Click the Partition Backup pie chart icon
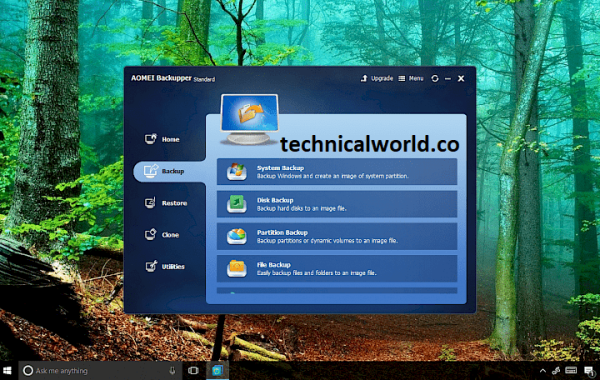Viewport: 600px width, 380px height. coord(236,236)
